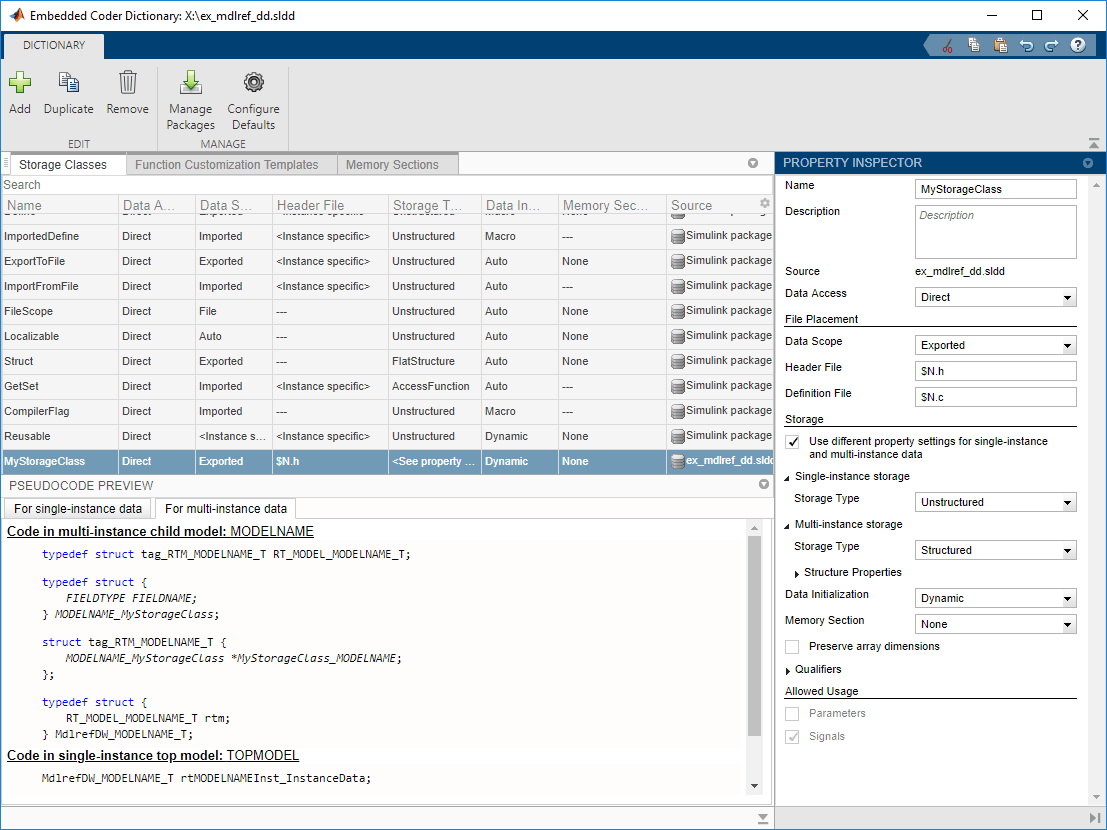The height and width of the screenshot is (830, 1107).
Task: Switch to Function Customization Templates tab
Action: (x=226, y=165)
